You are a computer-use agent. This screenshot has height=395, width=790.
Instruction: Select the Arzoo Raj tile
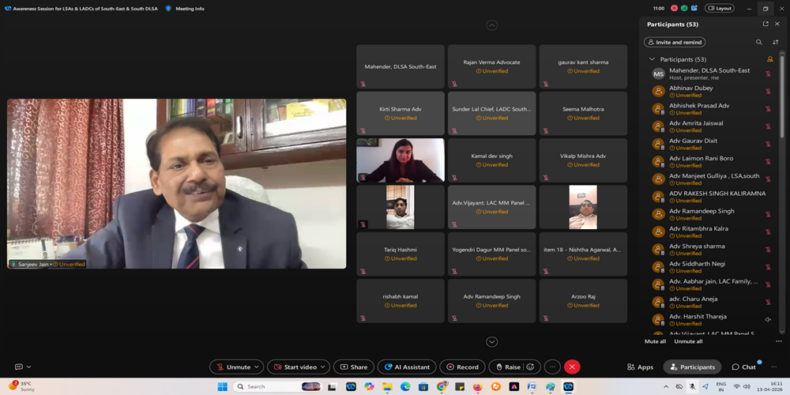583,301
